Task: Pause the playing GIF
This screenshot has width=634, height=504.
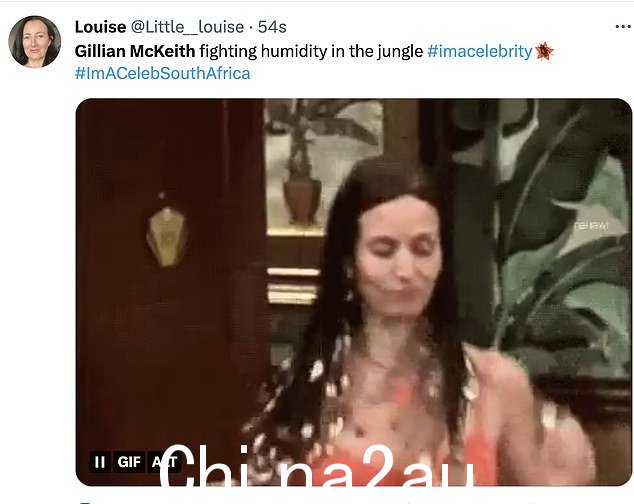Action: pyautogui.click(x=99, y=462)
